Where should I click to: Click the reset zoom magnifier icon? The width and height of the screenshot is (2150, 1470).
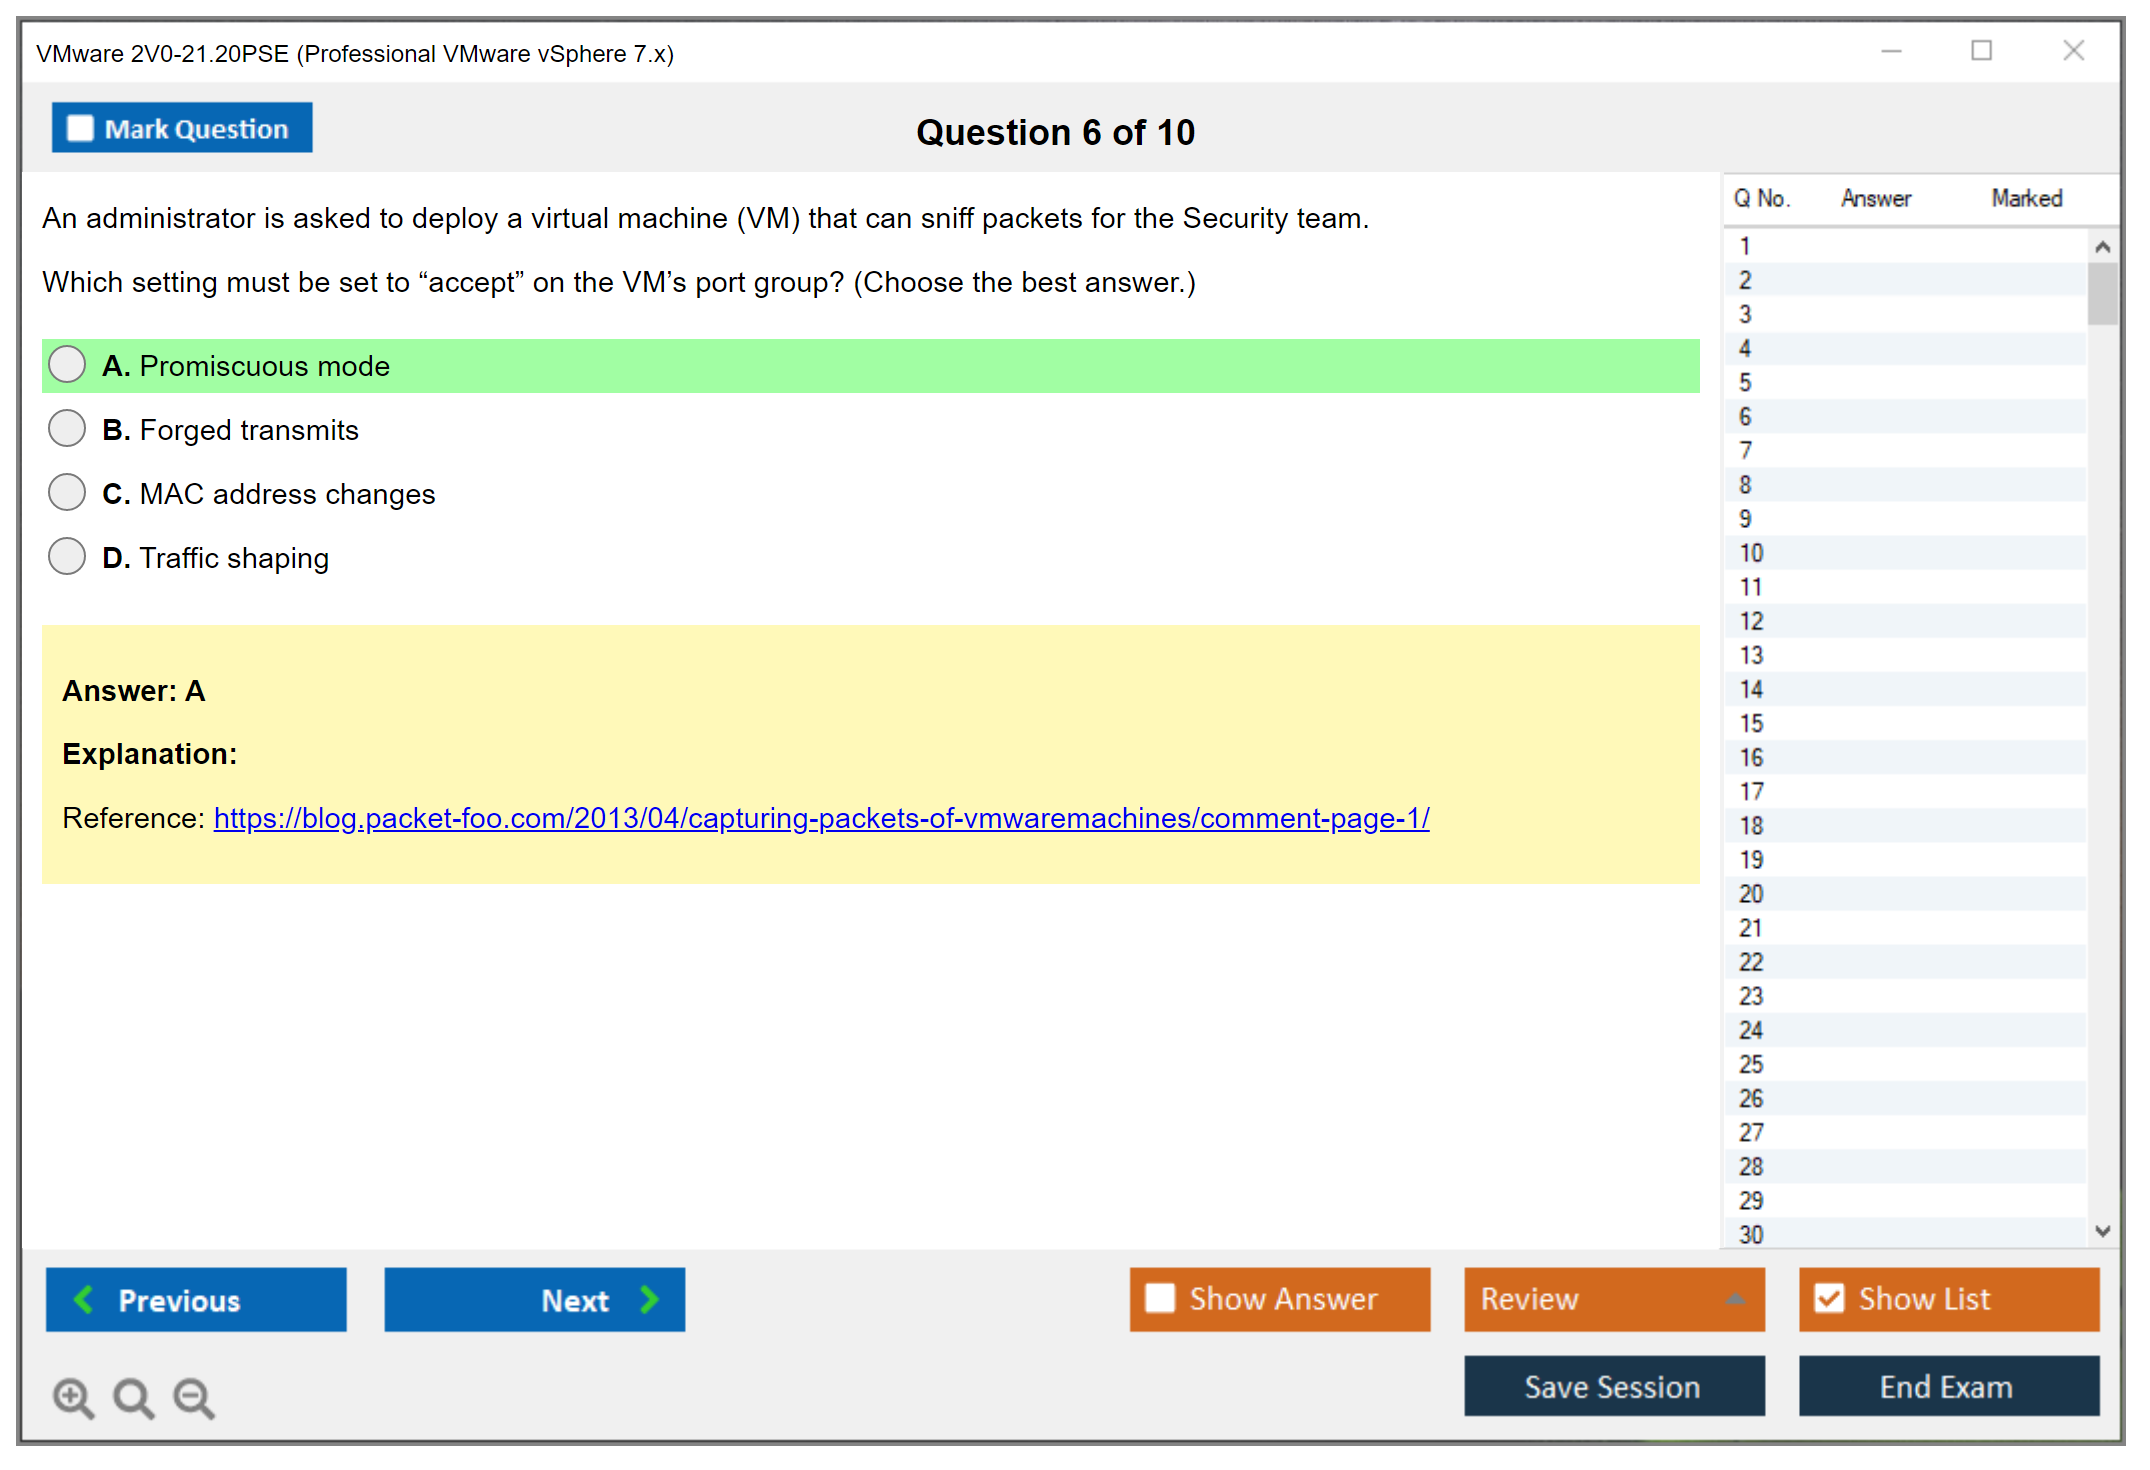pos(133,1397)
